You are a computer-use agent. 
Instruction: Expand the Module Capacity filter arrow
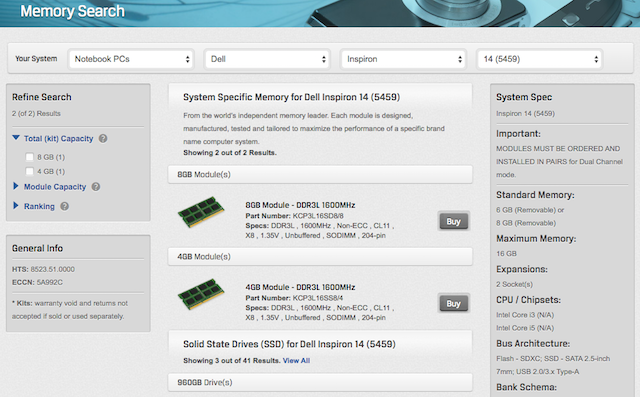16,186
